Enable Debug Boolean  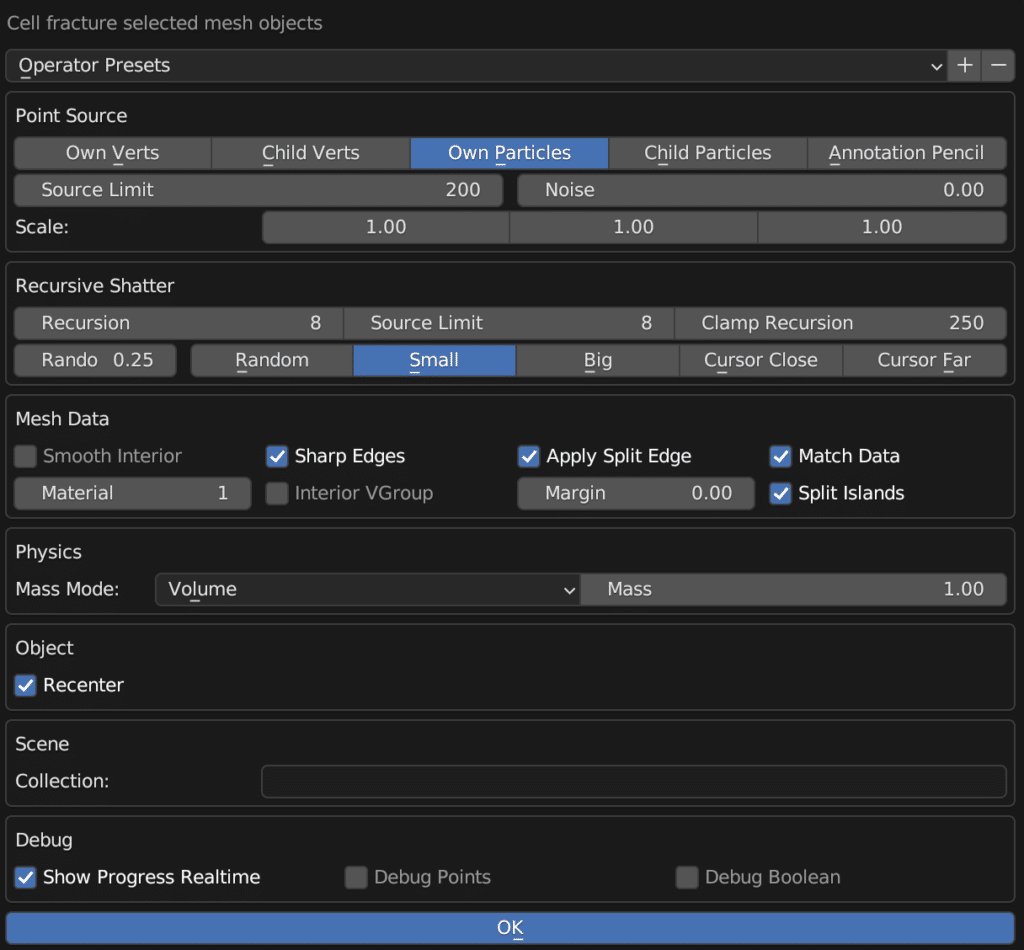687,877
